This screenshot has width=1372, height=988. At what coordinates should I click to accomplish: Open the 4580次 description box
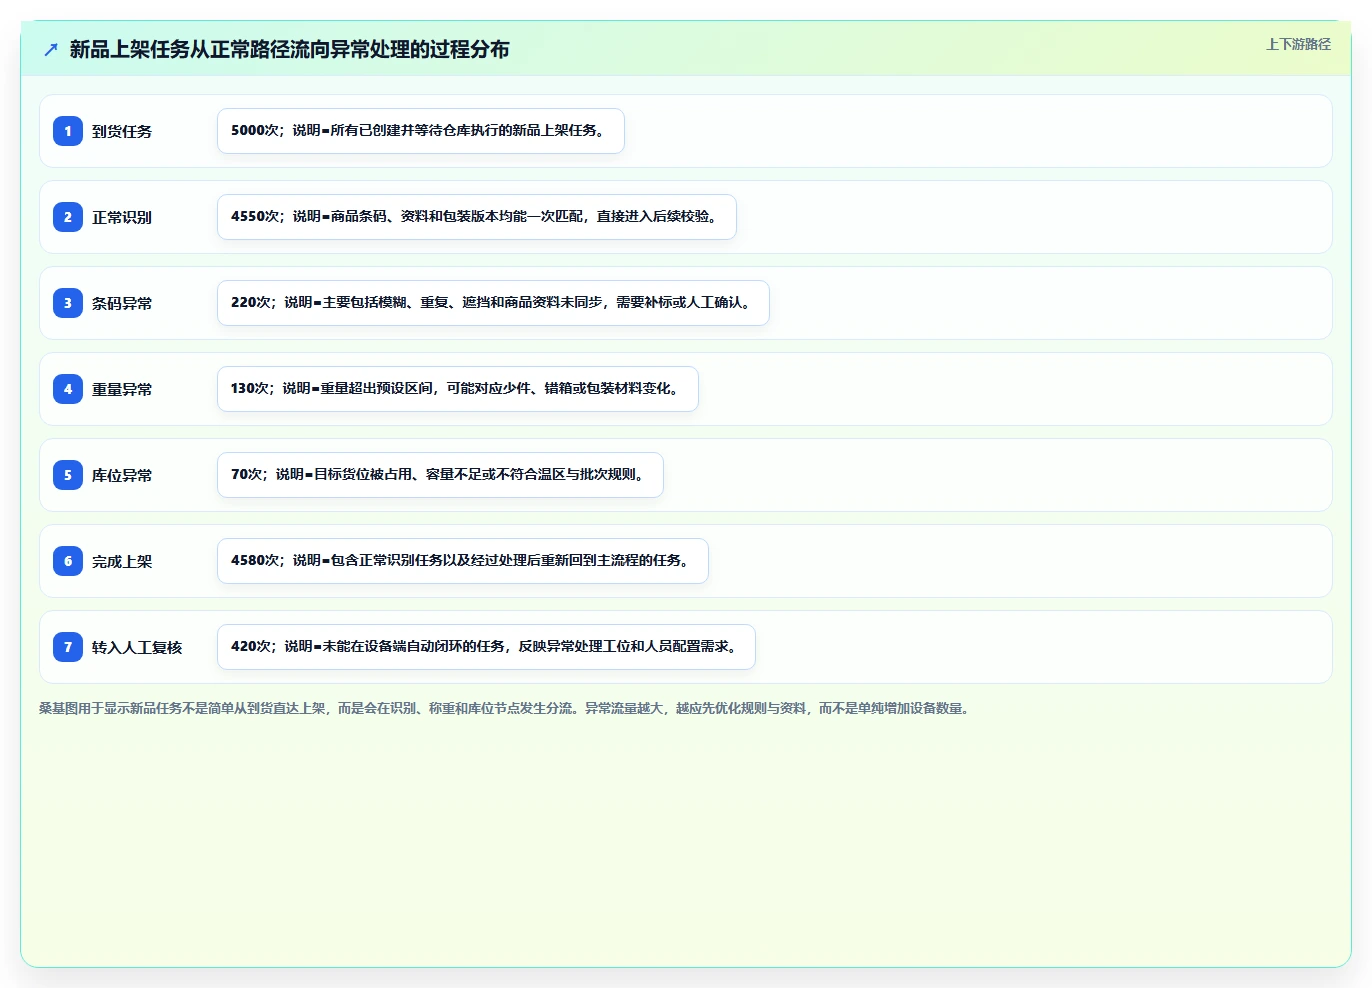[x=463, y=561]
